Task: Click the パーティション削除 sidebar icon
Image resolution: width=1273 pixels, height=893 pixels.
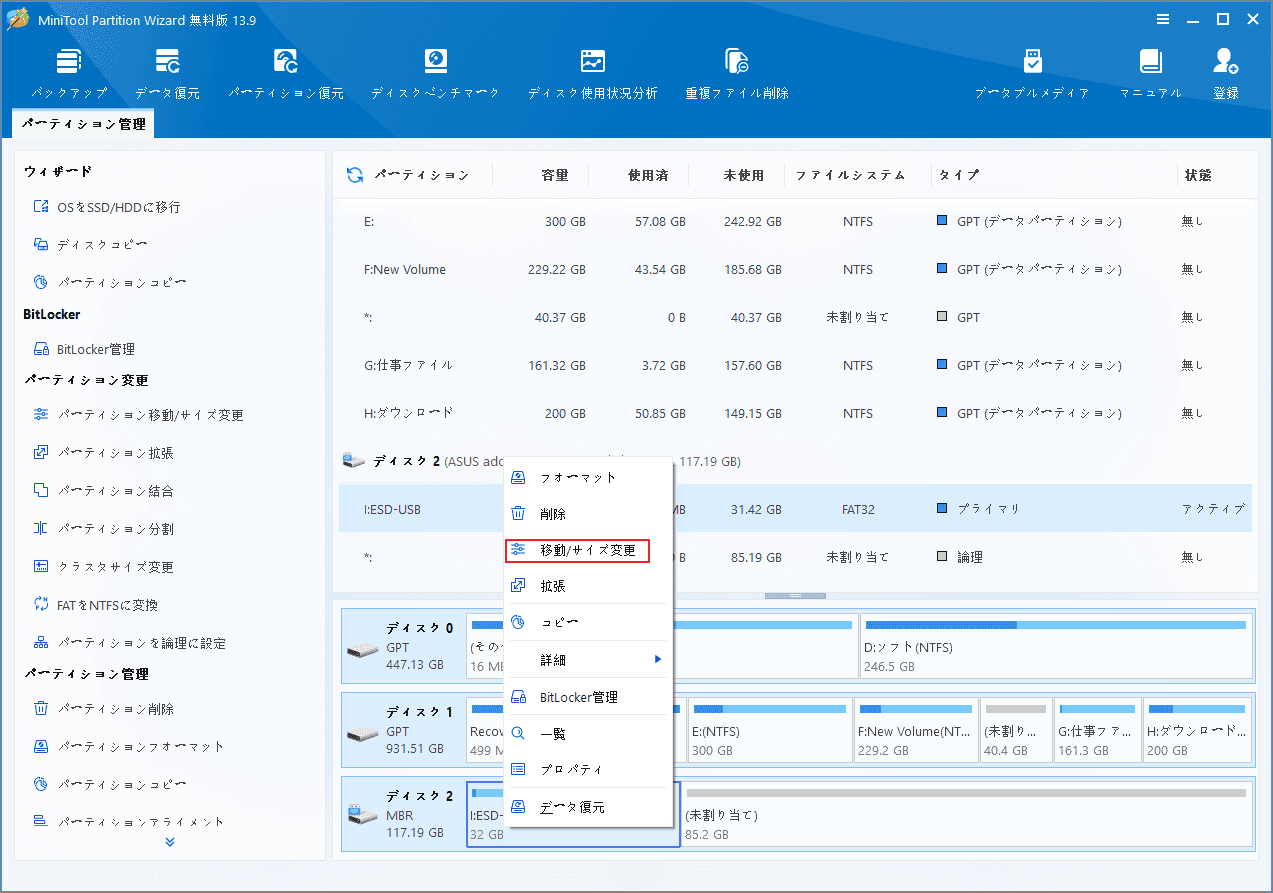Action: tap(41, 709)
